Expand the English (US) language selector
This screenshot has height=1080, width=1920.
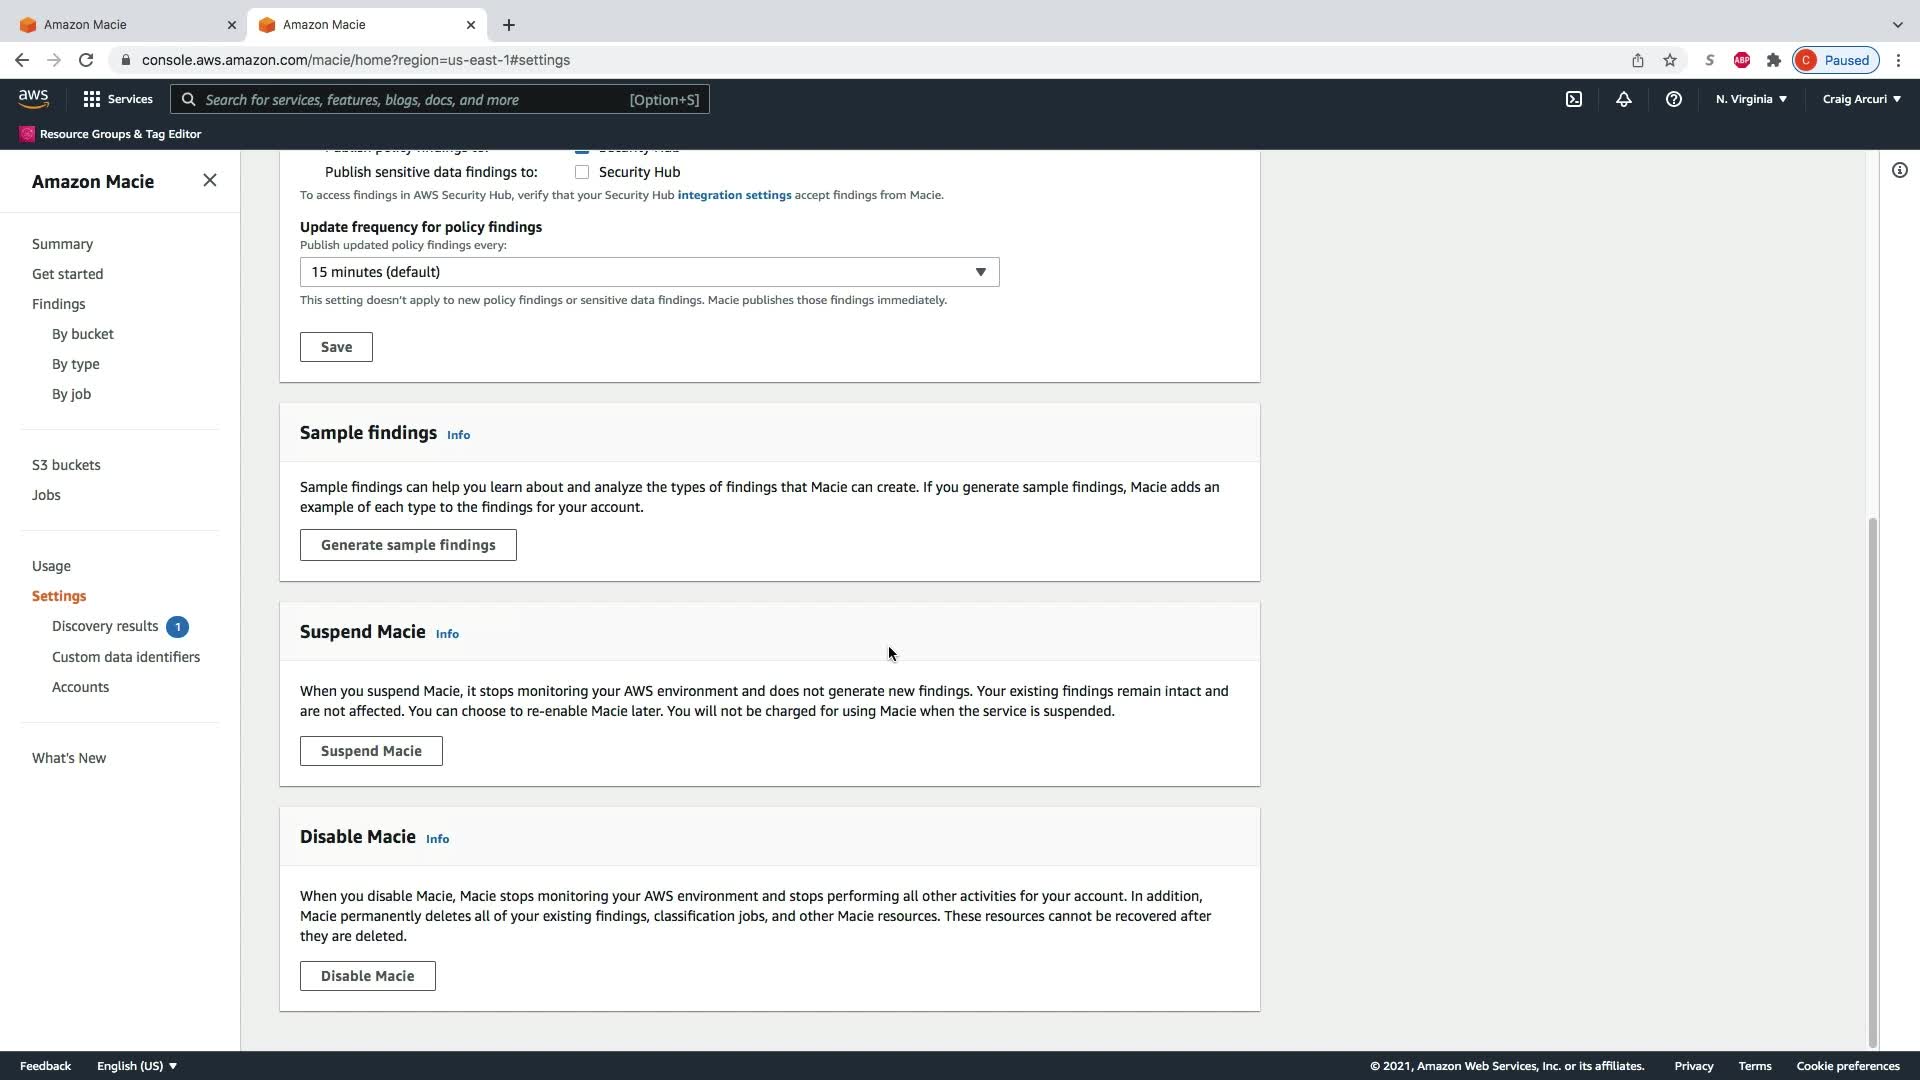[x=137, y=1066]
